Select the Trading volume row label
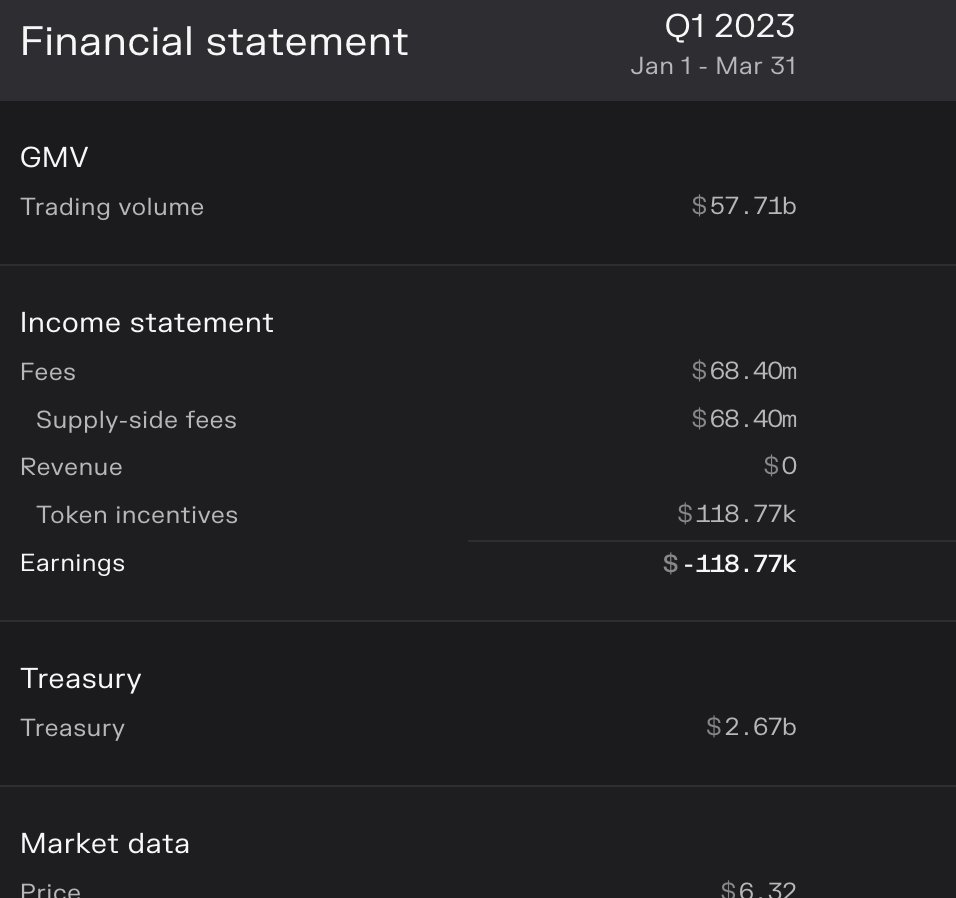The height and width of the screenshot is (898, 956). (x=112, y=207)
